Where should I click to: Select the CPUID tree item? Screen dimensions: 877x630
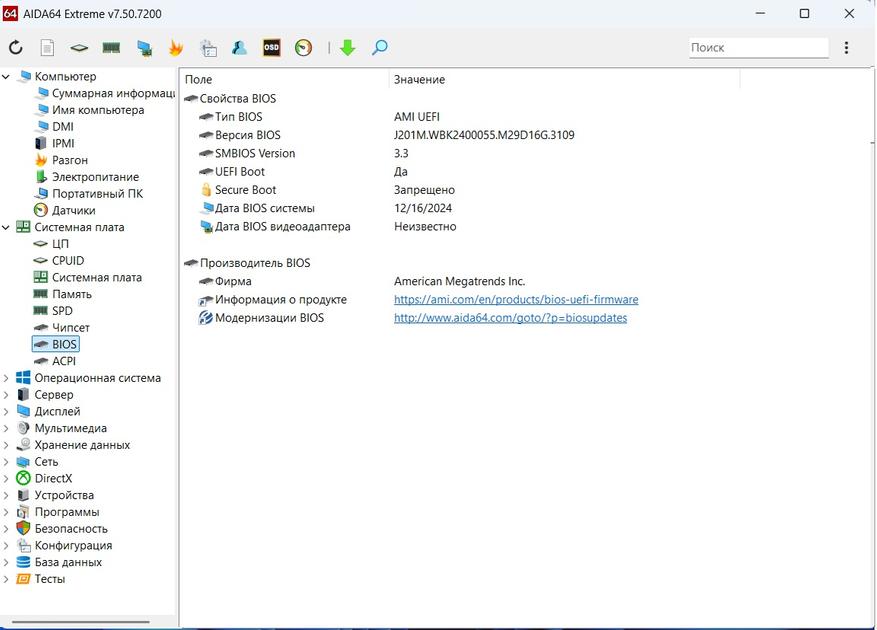click(x=68, y=261)
